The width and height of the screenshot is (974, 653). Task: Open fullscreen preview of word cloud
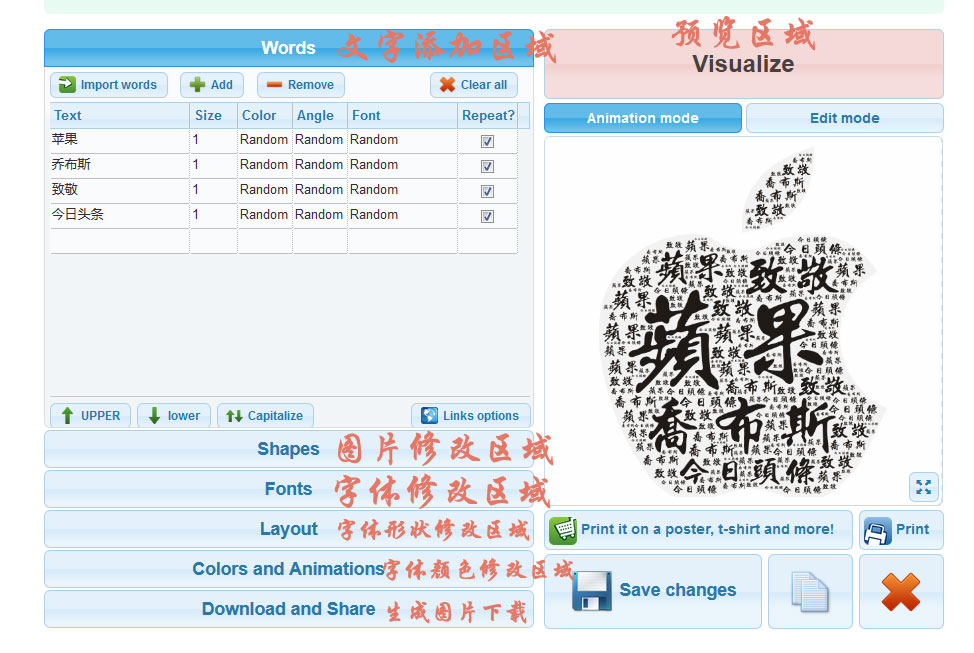924,487
